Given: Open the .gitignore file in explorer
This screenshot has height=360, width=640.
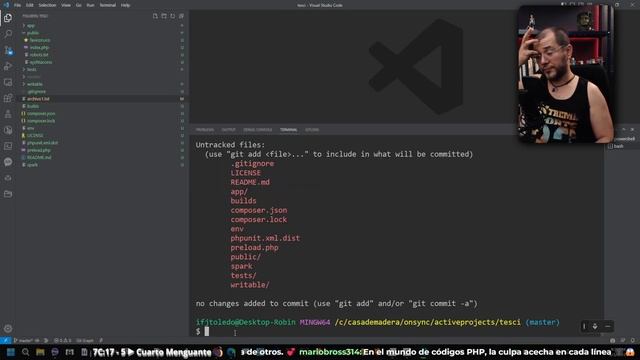Looking at the screenshot, I should click(x=37, y=91).
